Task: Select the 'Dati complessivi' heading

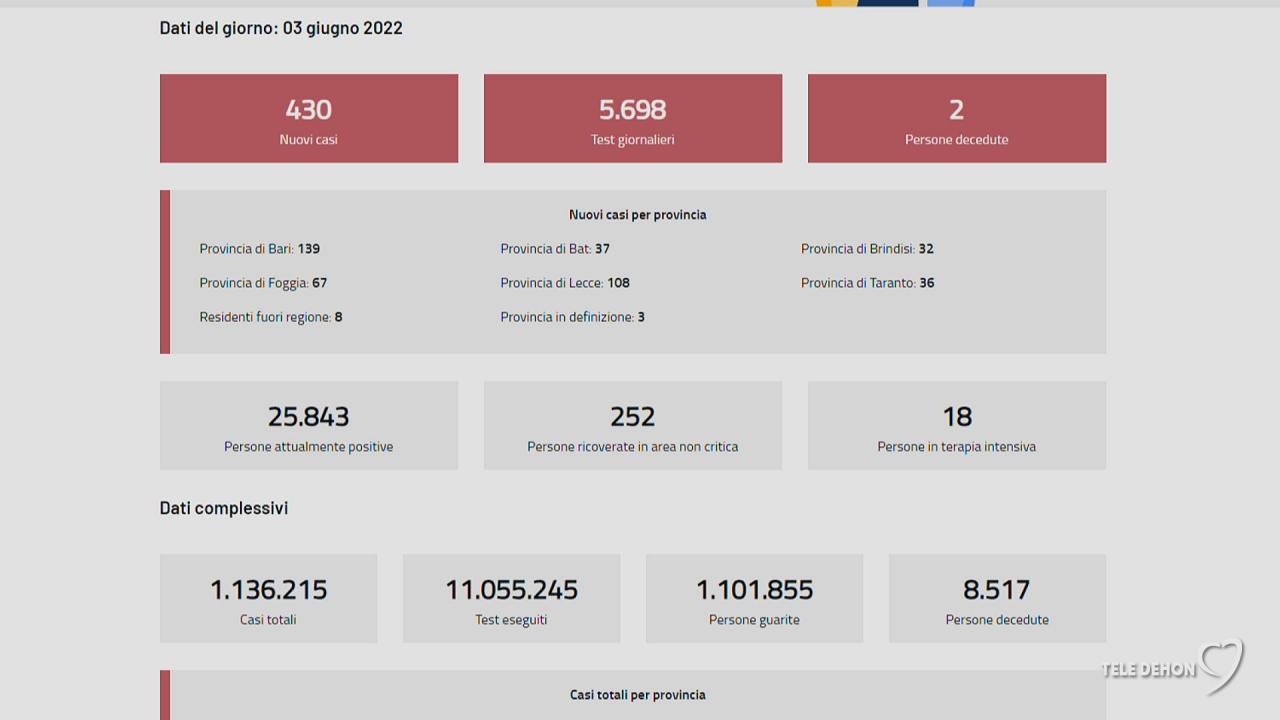Action: 224,508
